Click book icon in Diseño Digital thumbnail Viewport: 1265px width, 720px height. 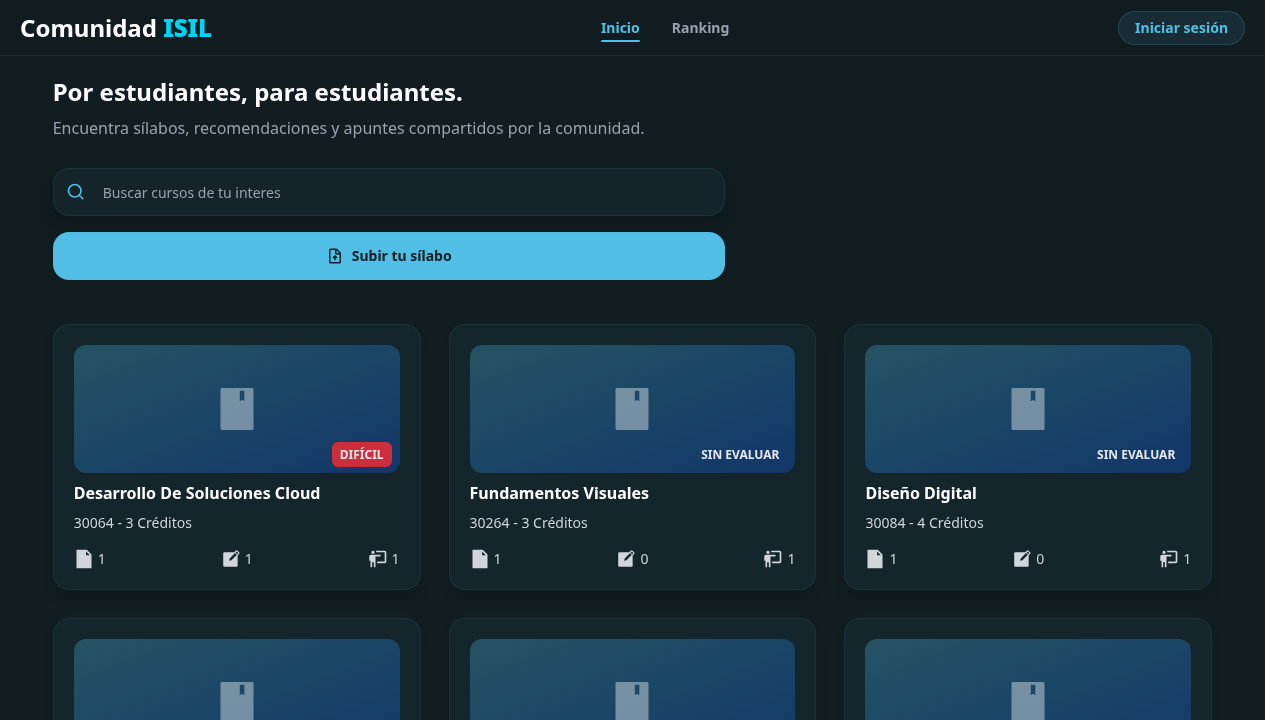point(1028,409)
